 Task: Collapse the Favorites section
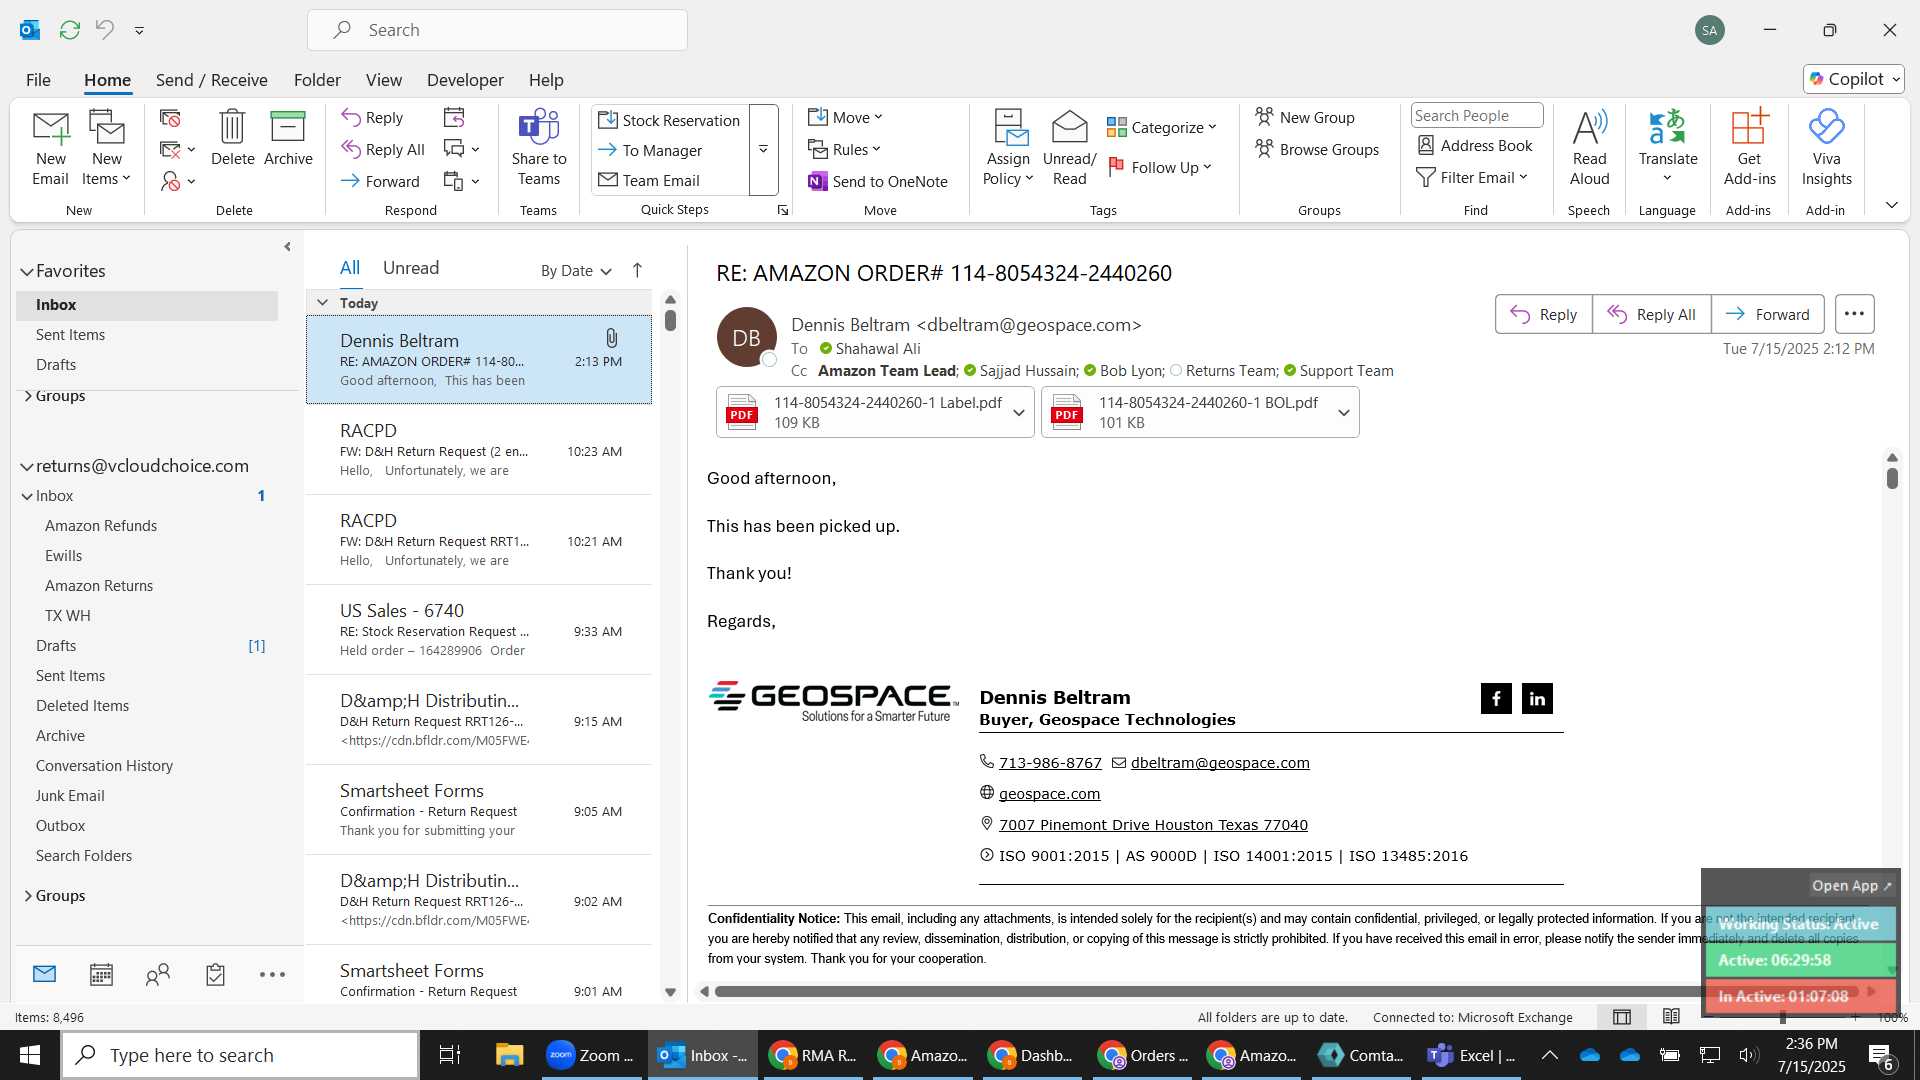tap(27, 271)
